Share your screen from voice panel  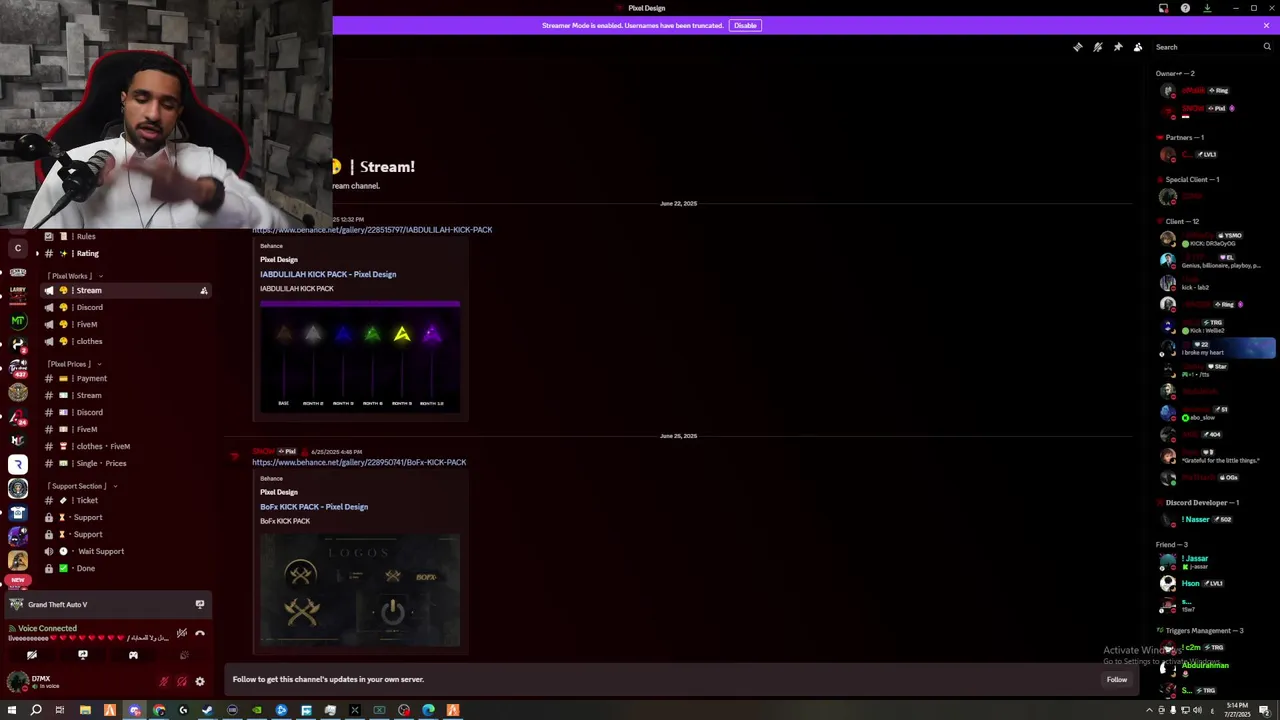[83, 655]
